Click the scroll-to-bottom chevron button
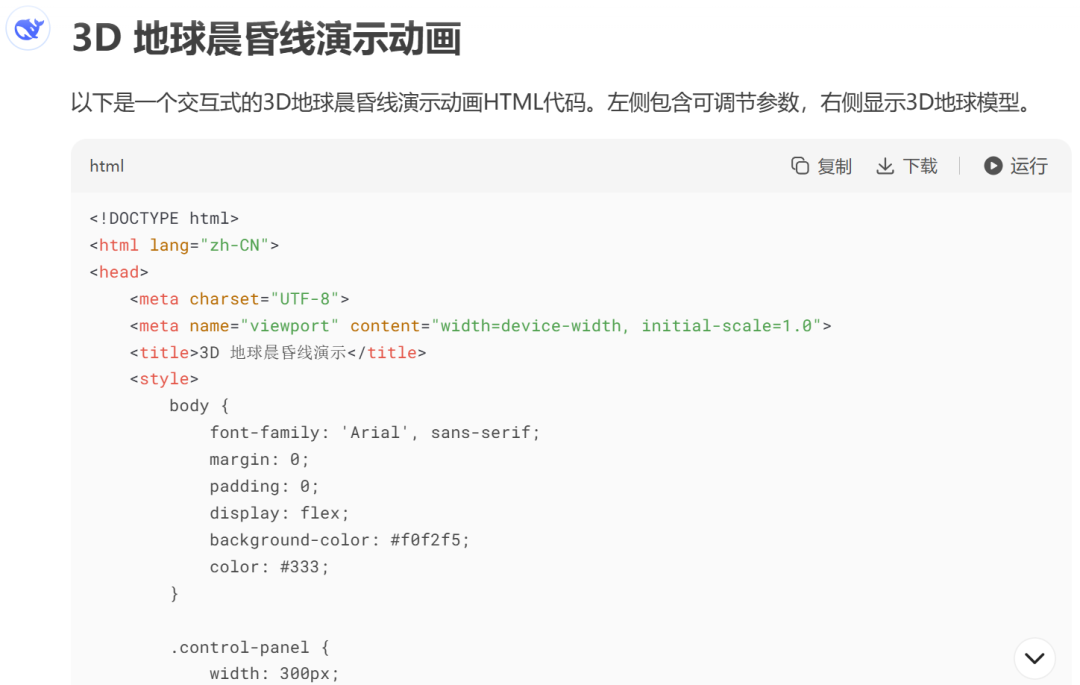This screenshot has height=685, width=1080. (x=1034, y=658)
